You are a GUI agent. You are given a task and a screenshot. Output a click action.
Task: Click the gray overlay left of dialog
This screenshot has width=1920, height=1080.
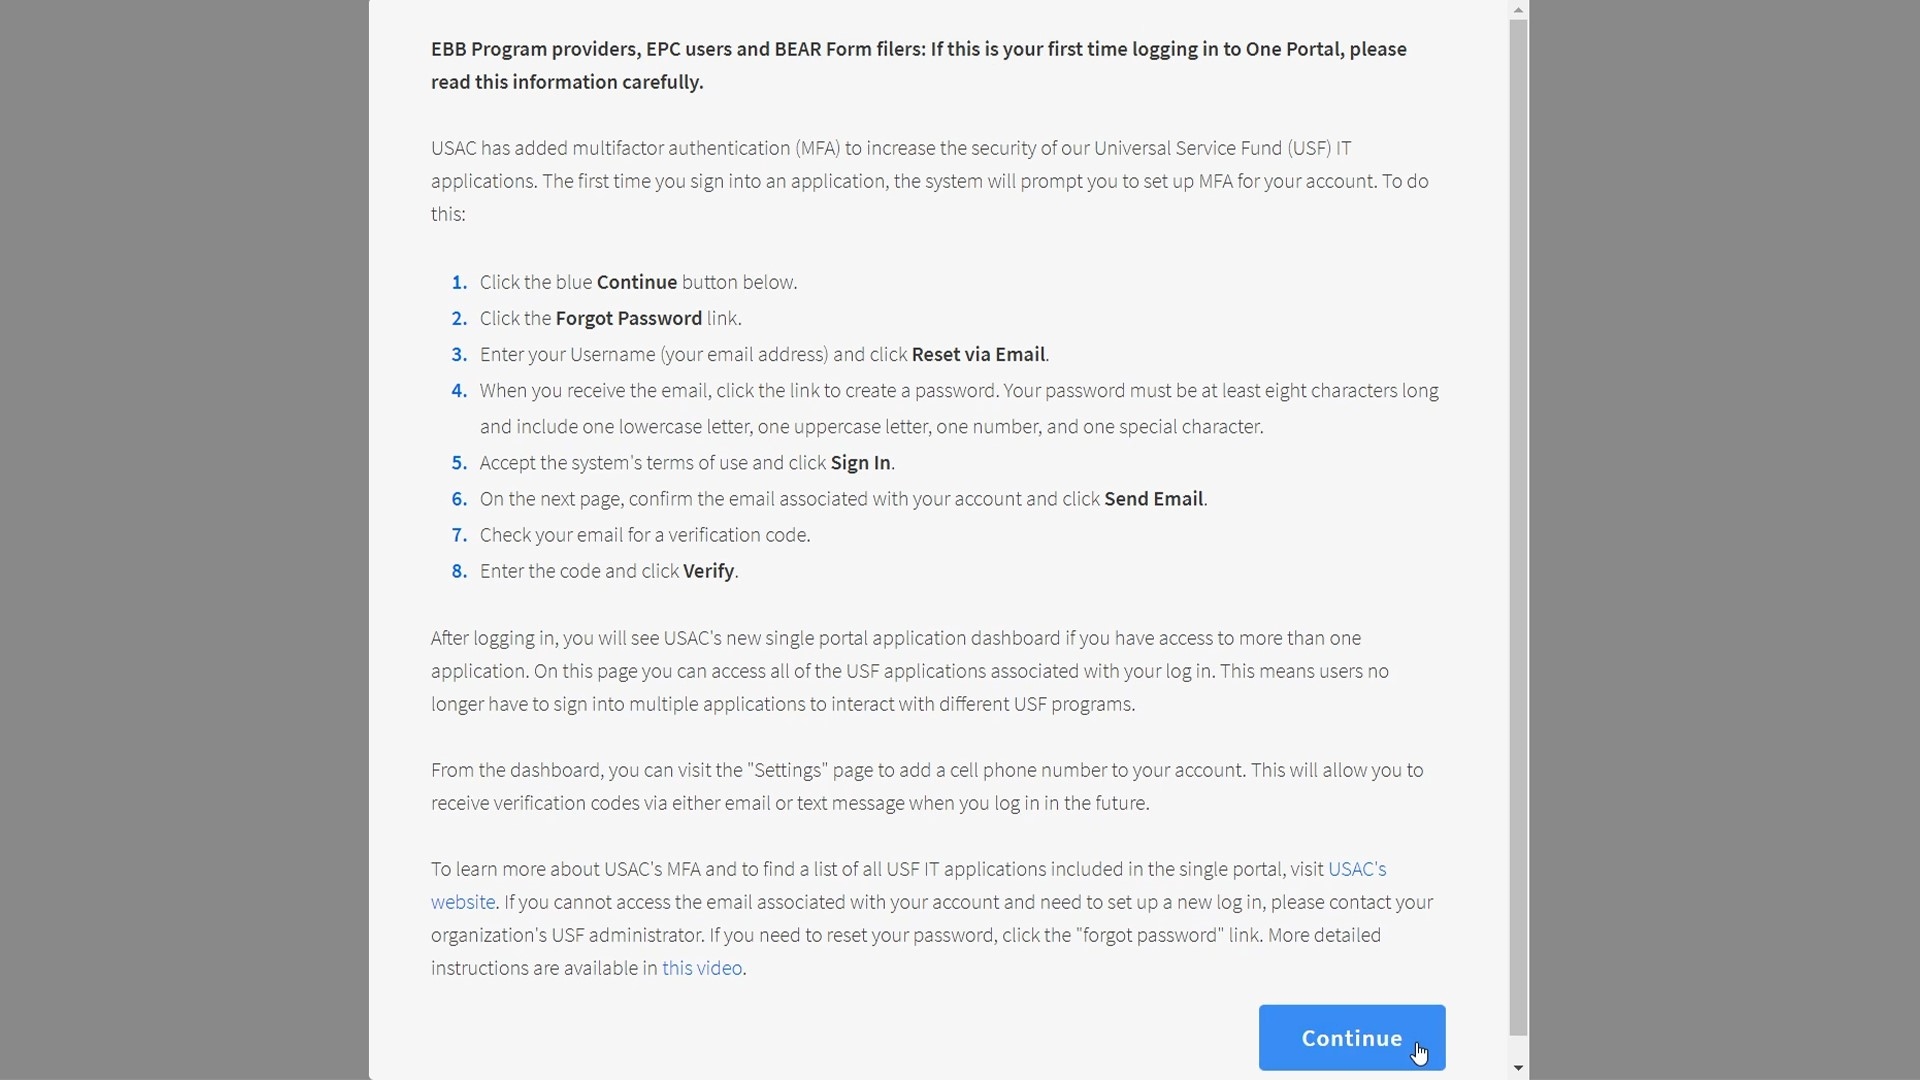(x=184, y=540)
